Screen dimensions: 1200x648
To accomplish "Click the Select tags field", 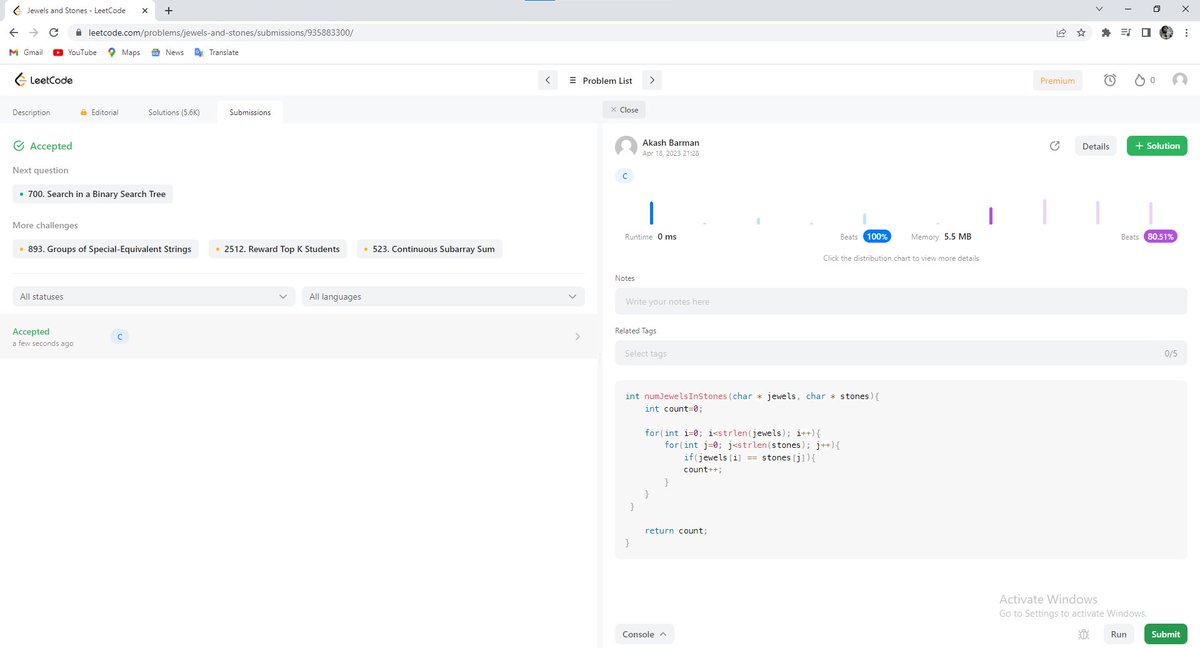I will coord(901,353).
